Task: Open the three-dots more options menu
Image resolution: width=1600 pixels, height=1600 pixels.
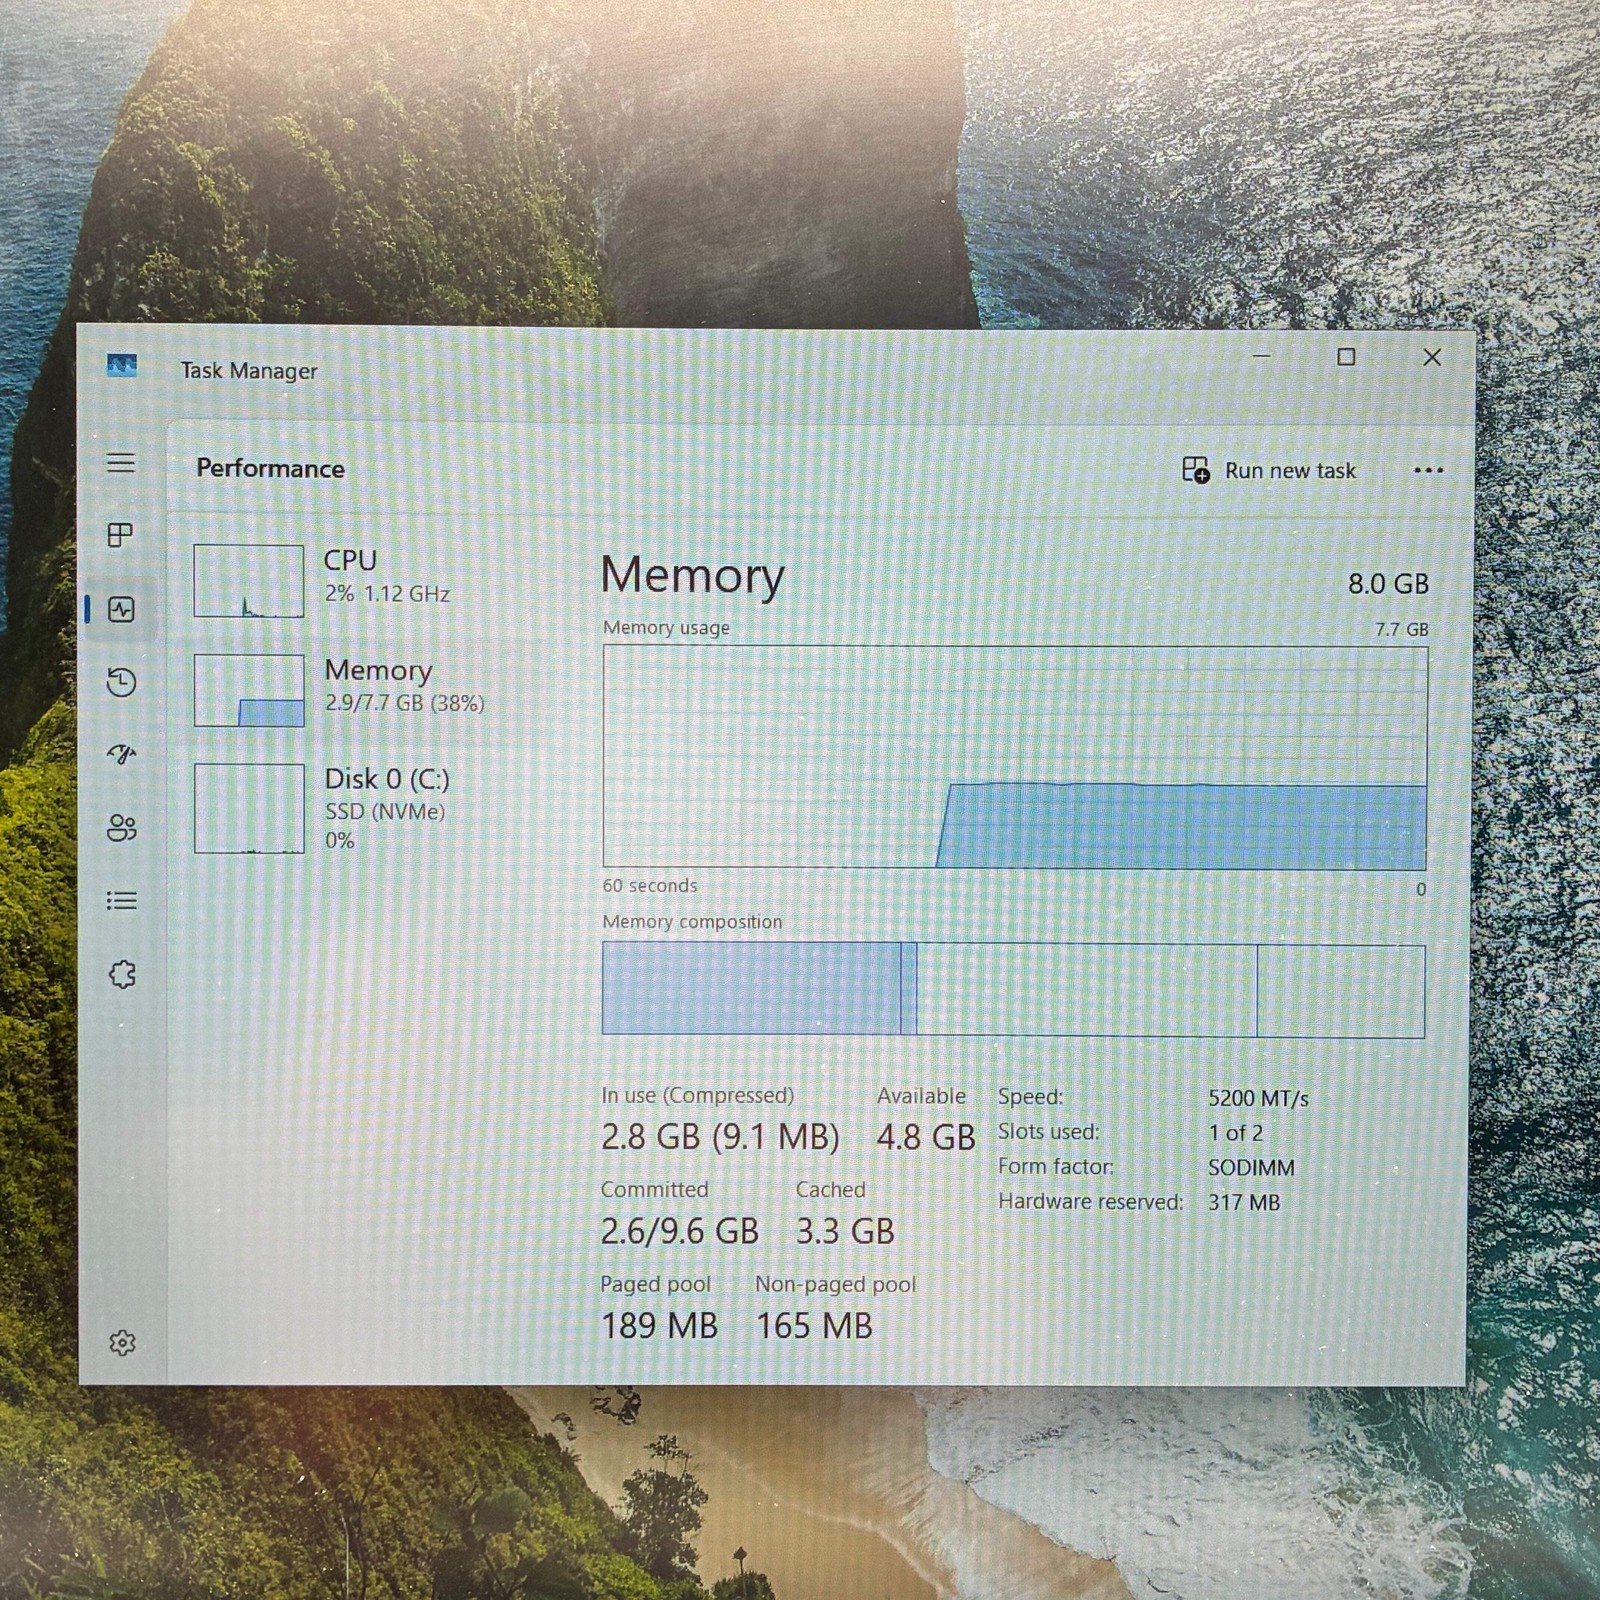Action: pos(1429,470)
